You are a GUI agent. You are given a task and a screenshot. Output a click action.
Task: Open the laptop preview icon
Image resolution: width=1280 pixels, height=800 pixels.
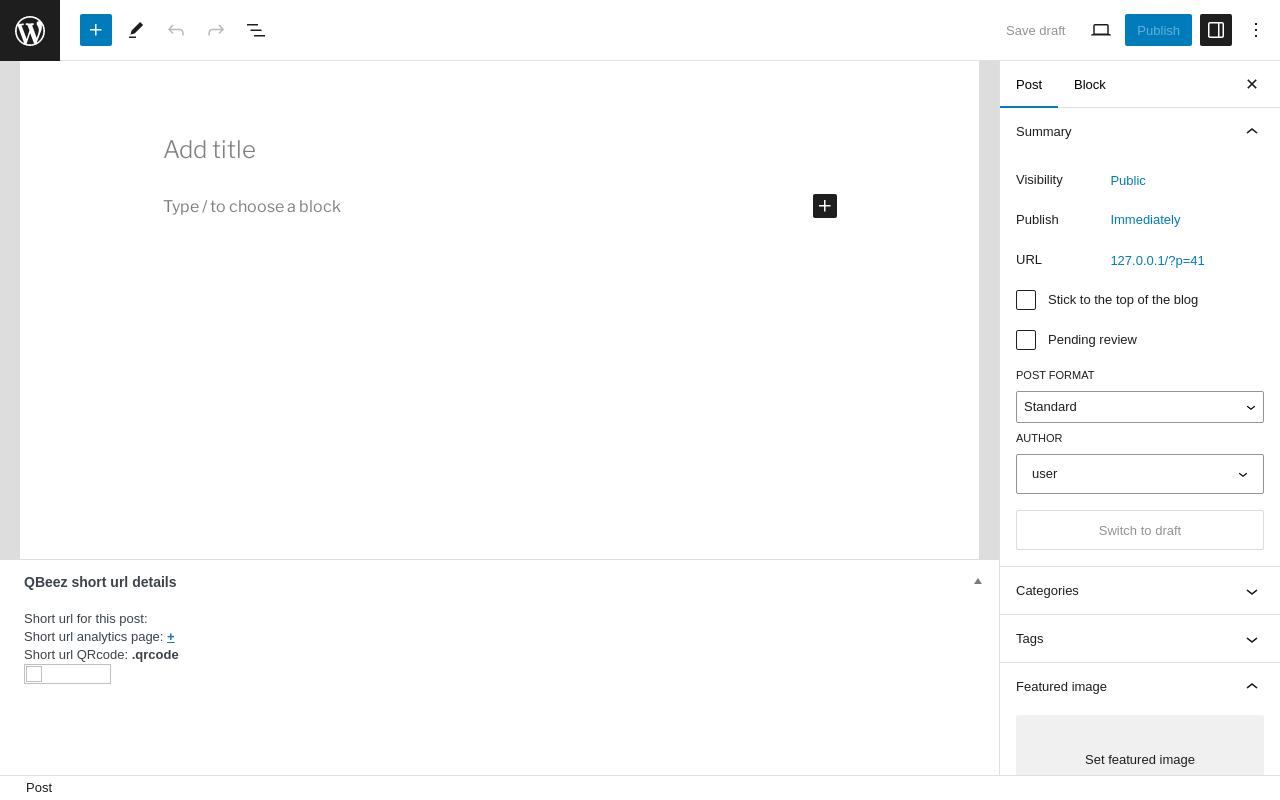1101,30
